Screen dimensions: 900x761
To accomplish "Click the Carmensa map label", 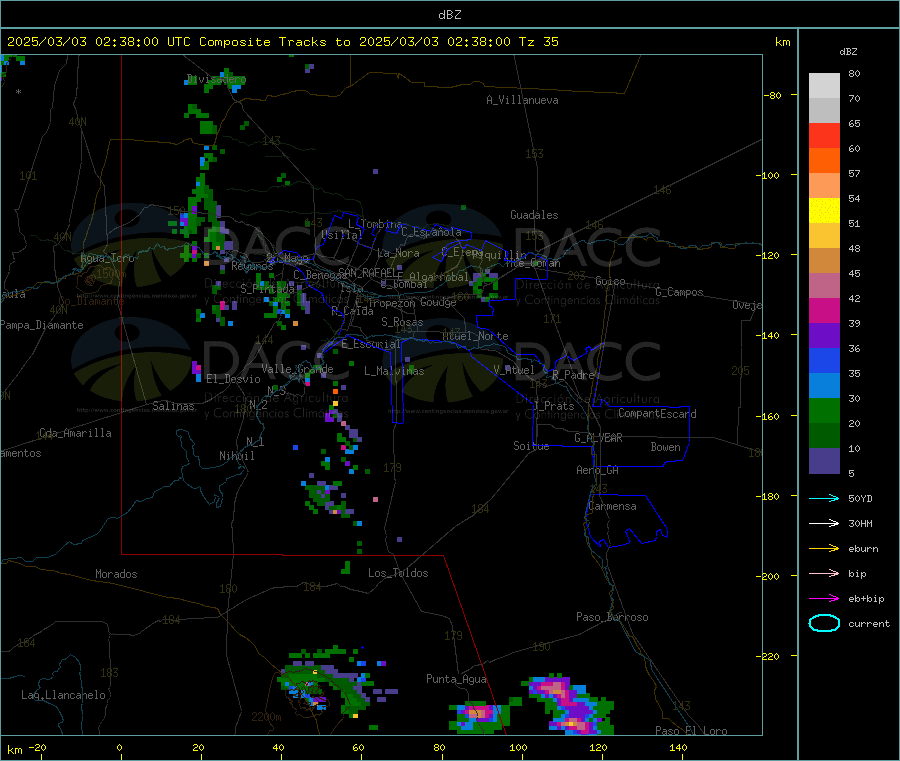I will coord(612,506).
